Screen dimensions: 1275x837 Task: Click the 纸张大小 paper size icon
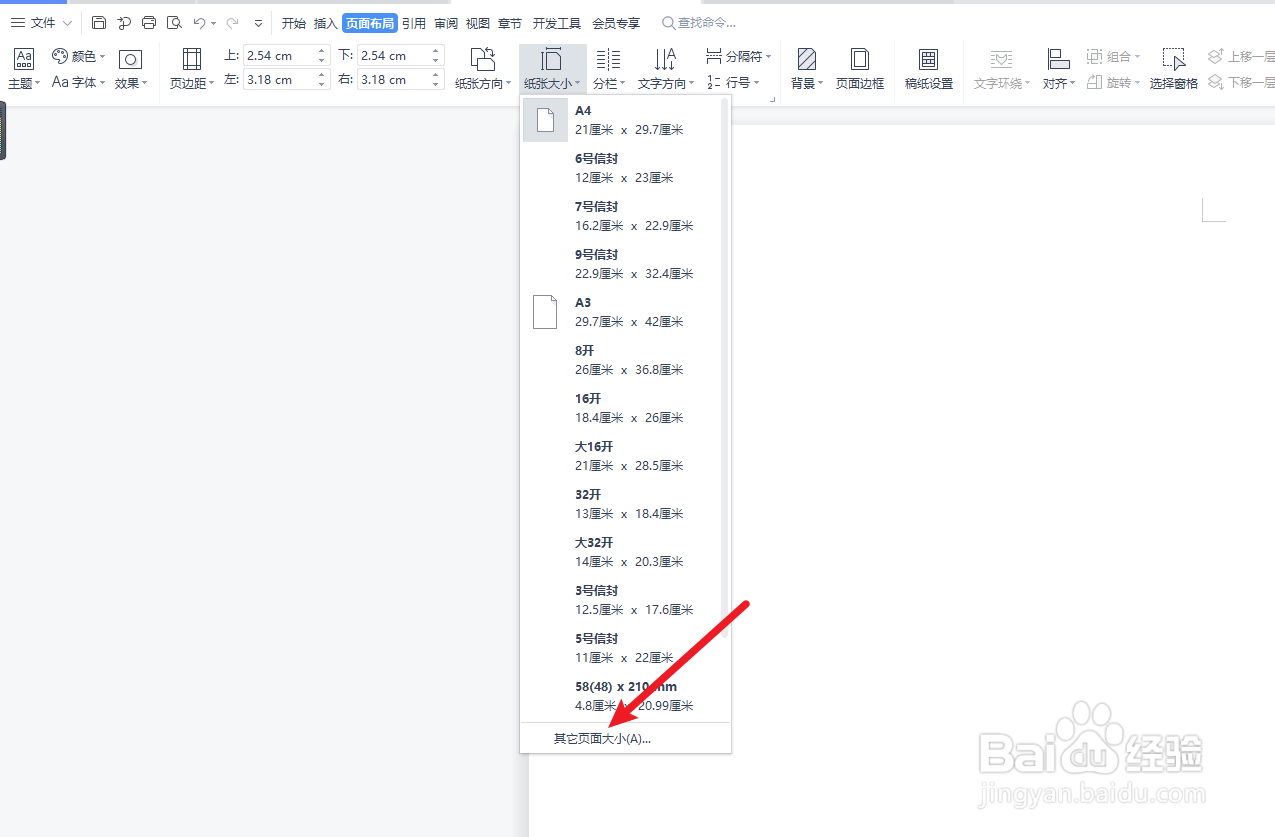pyautogui.click(x=551, y=59)
